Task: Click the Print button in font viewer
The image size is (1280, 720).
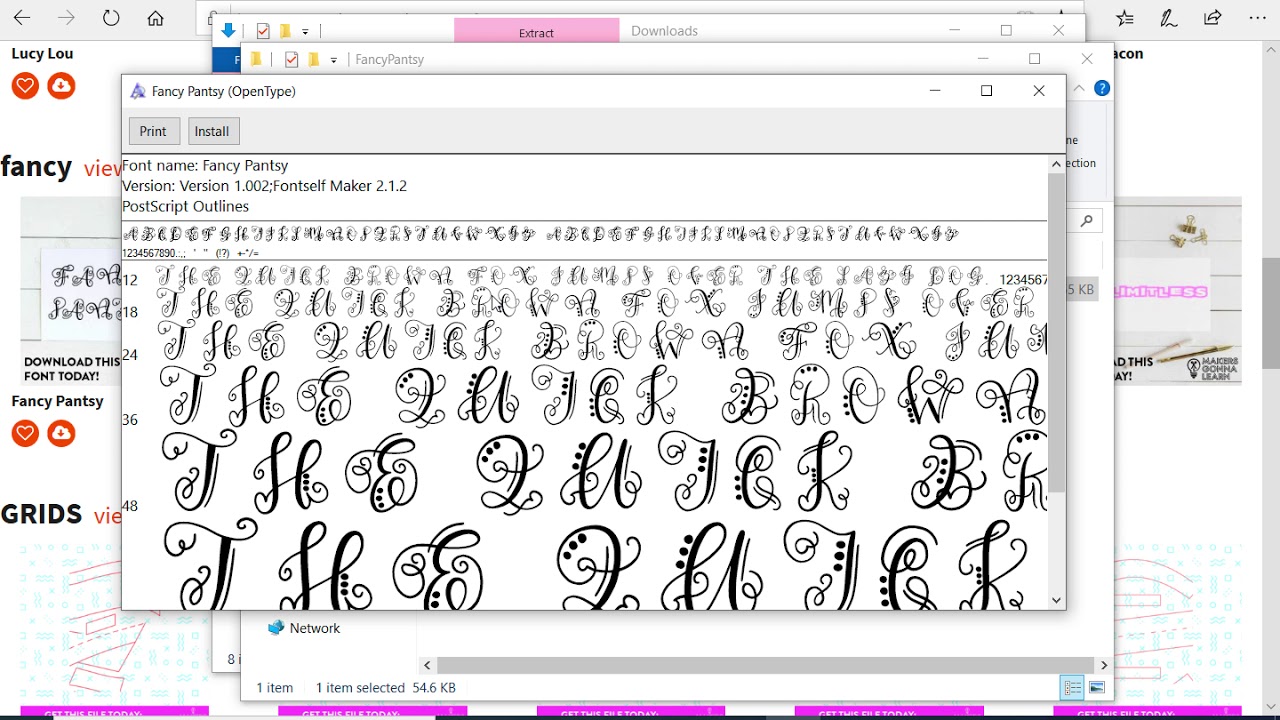Action: pyautogui.click(x=153, y=131)
